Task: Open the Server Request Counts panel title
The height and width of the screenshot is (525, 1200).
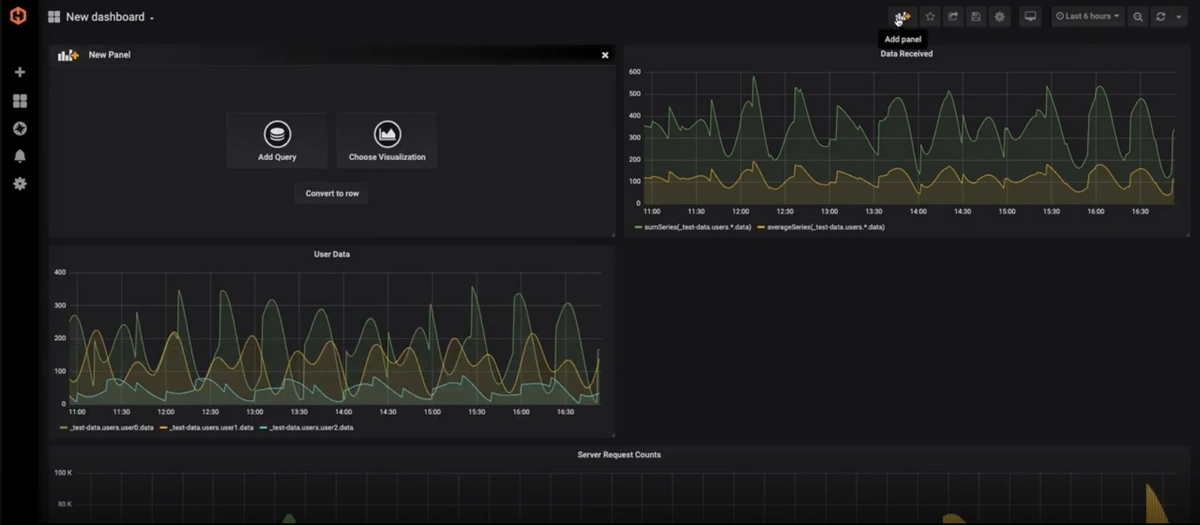Action: (619, 455)
